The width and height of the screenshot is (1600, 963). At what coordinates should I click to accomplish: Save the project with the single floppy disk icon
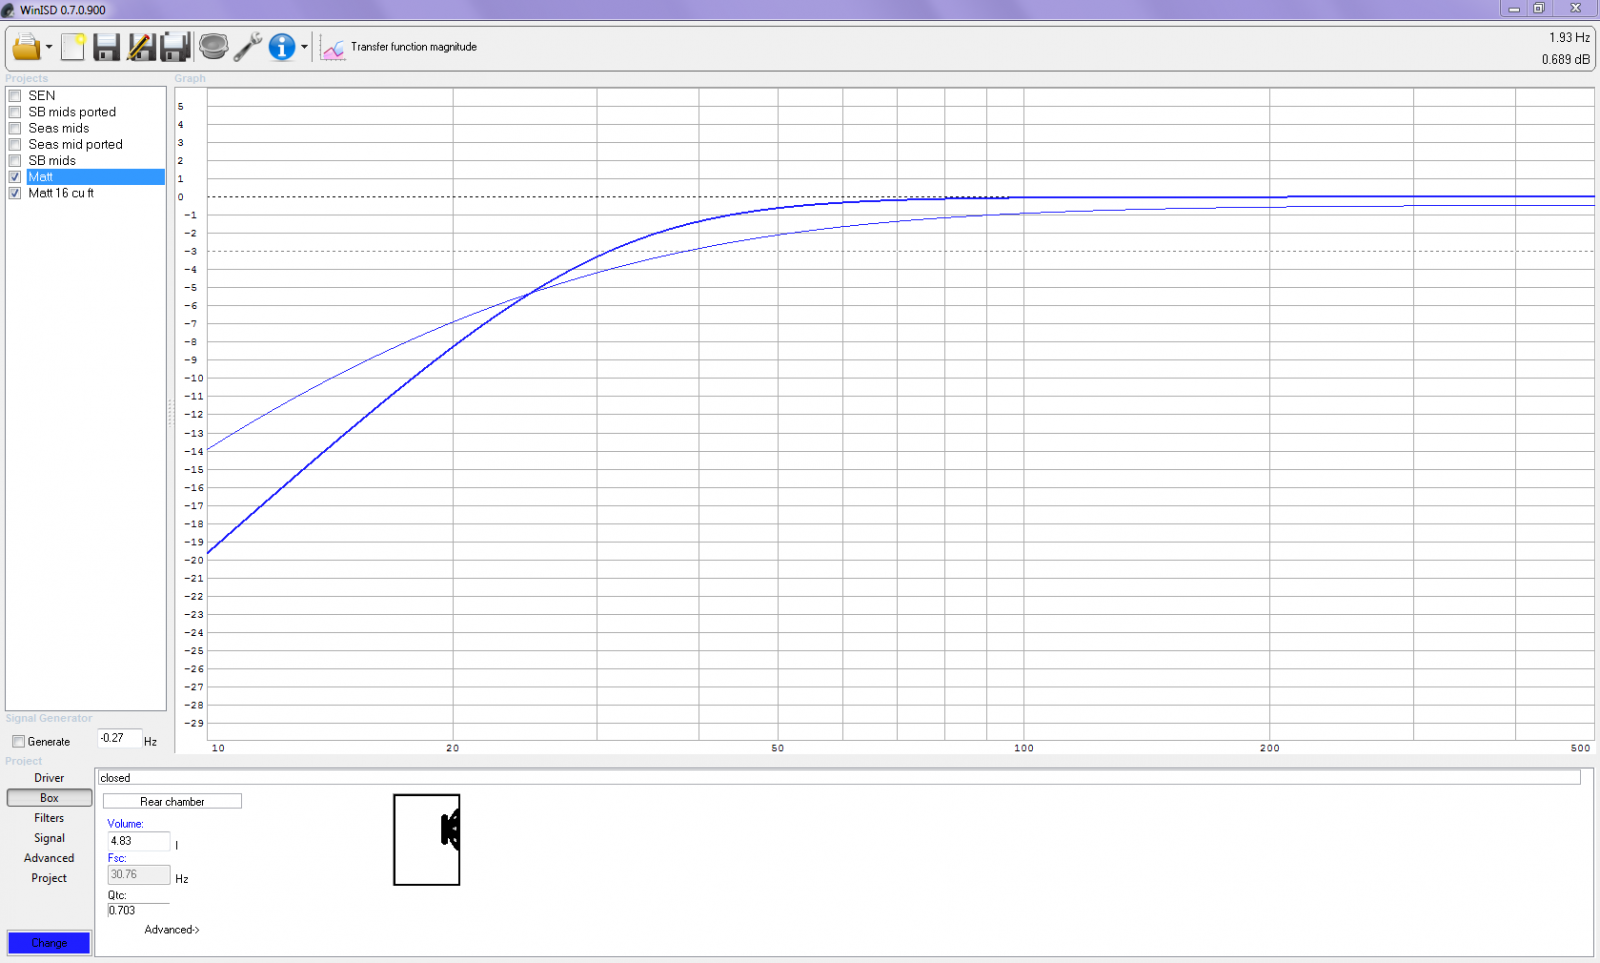(x=106, y=47)
